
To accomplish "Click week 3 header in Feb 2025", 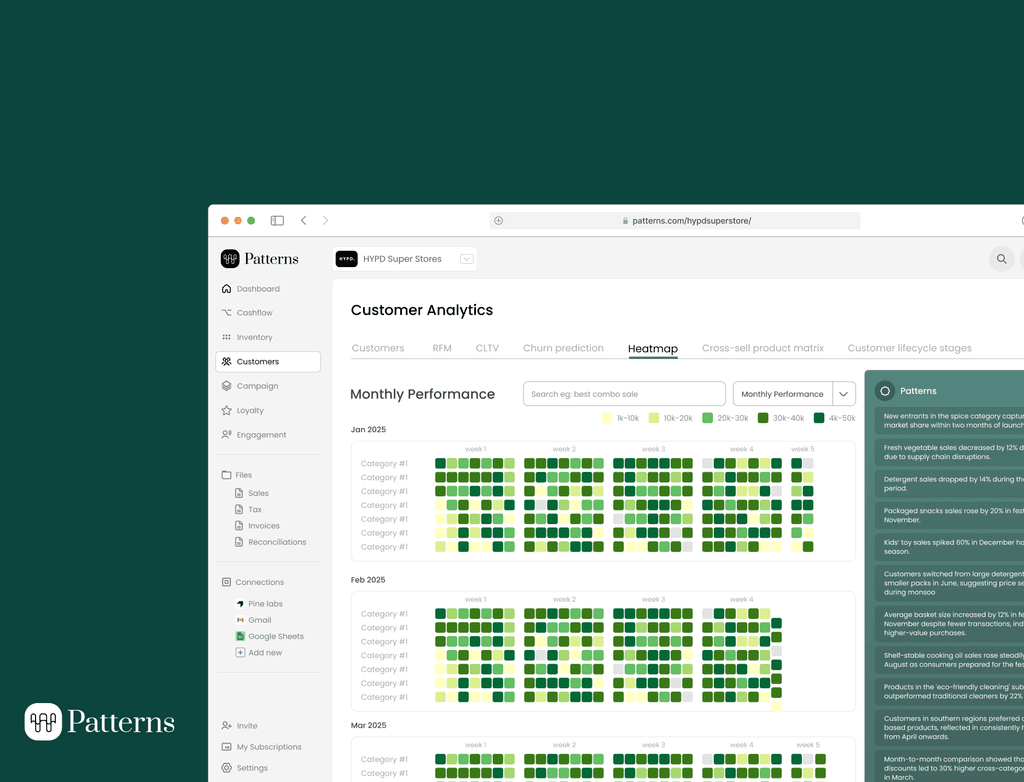I will click(x=653, y=599).
